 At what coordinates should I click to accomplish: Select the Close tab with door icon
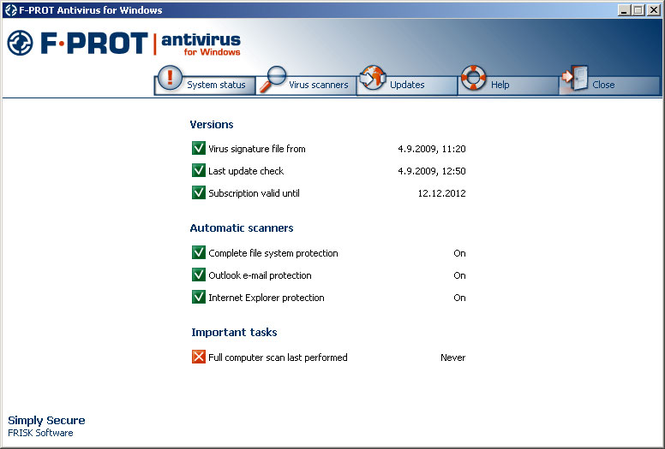[609, 85]
